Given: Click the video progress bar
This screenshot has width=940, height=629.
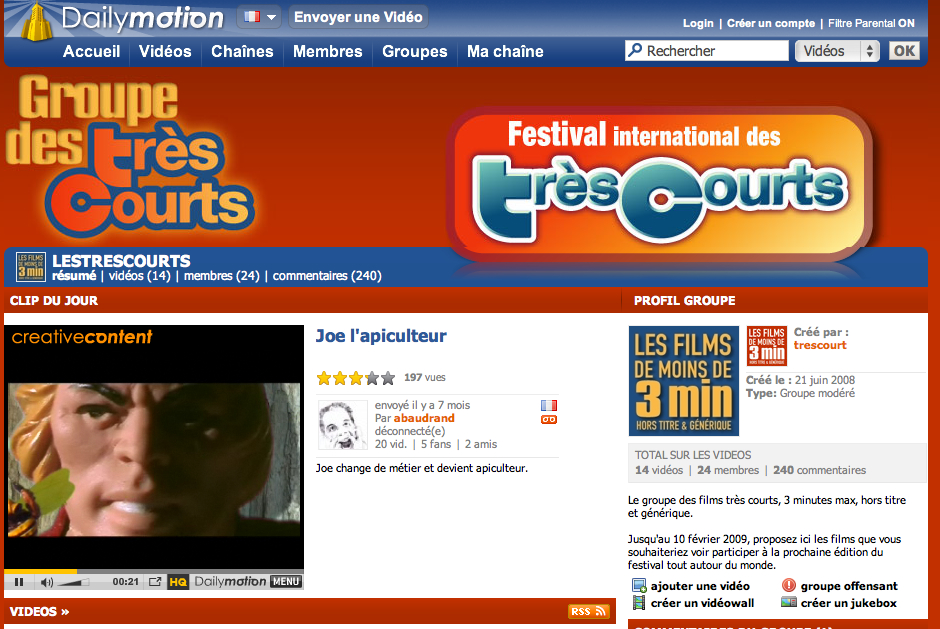Looking at the screenshot, I should click(154, 571).
